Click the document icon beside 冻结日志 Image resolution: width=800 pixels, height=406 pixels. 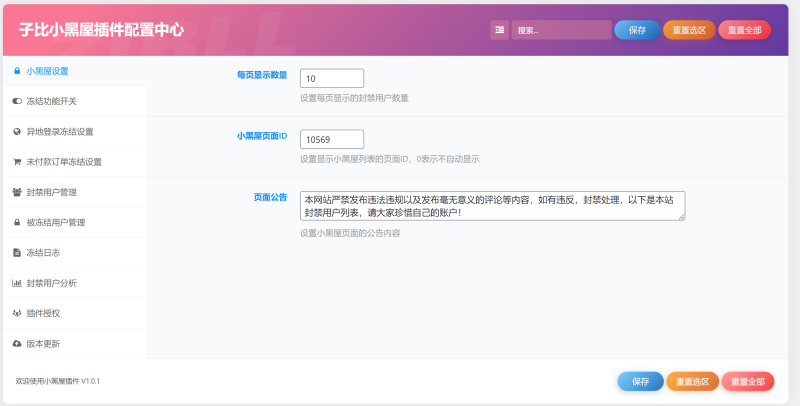click(x=17, y=252)
